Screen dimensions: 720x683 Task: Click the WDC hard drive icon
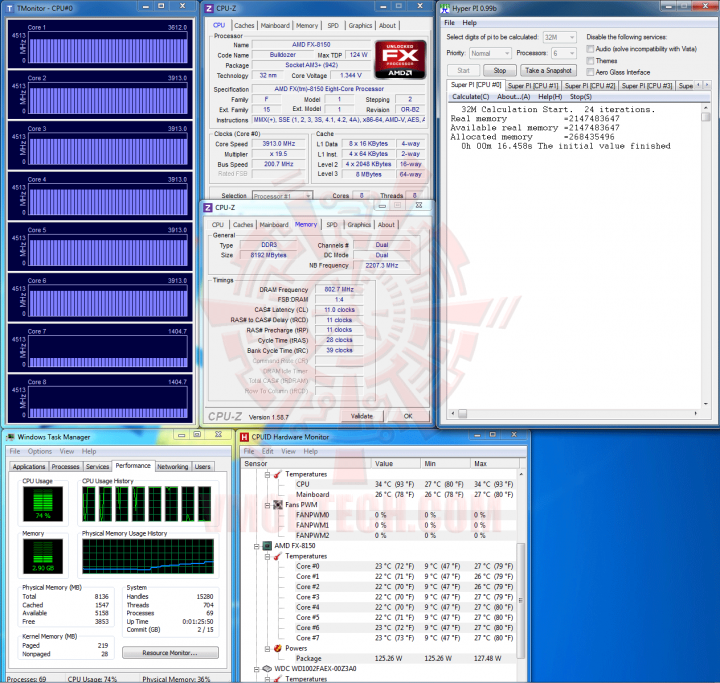coord(267,669)
